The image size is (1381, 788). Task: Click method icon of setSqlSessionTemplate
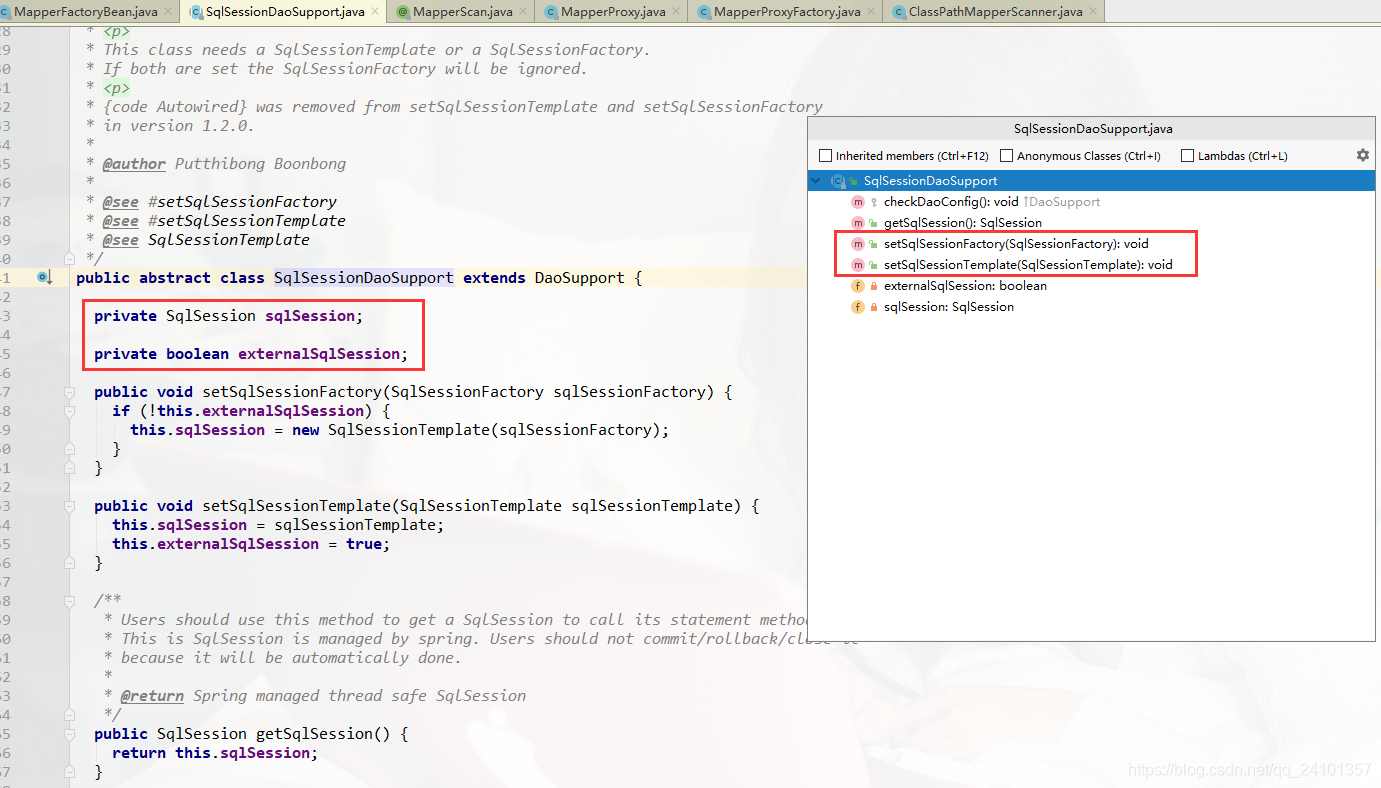(858, 265)
